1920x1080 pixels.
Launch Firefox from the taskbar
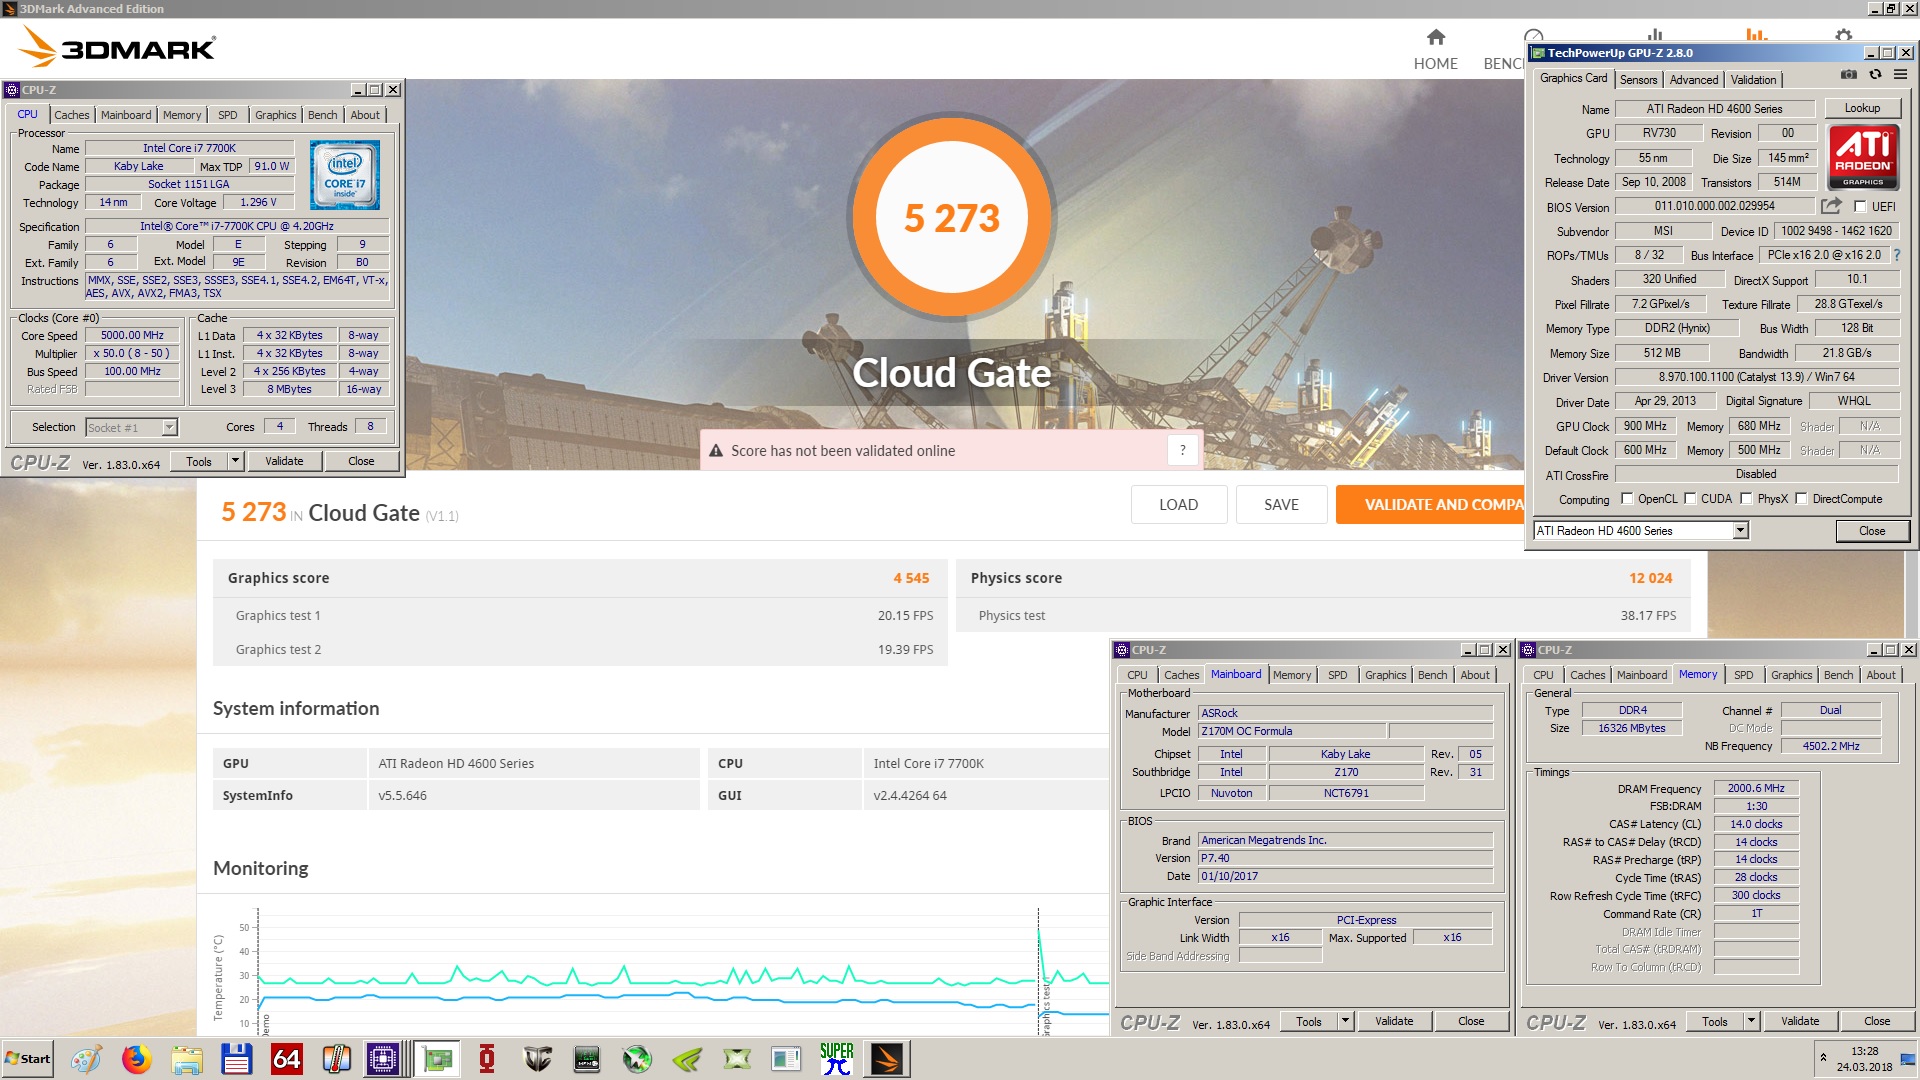point(136,1059)
